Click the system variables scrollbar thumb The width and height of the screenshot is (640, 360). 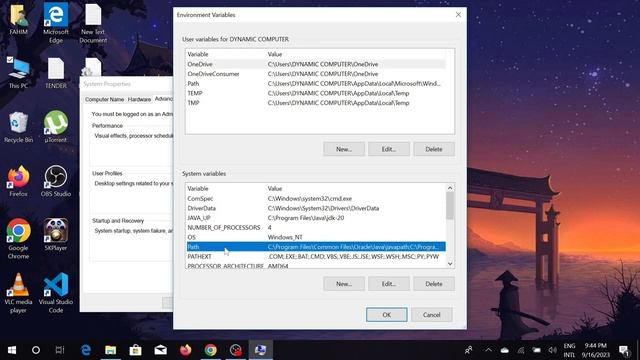point(450,206)
